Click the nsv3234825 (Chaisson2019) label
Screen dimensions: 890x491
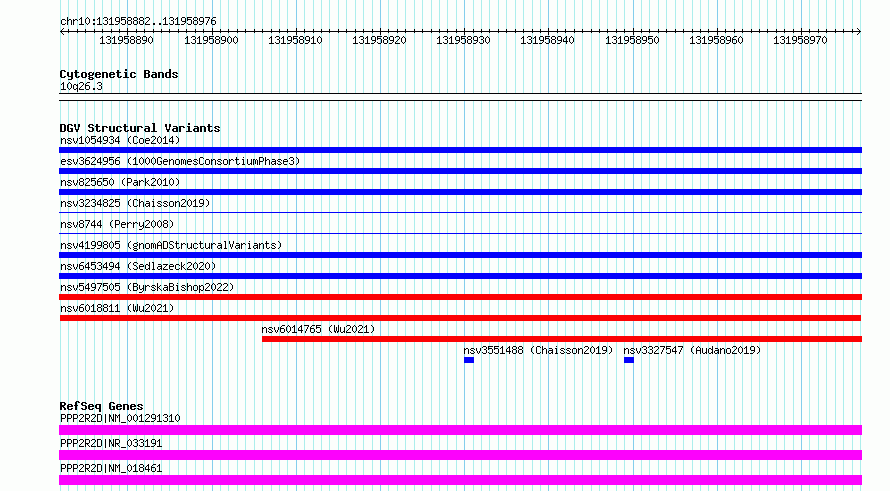pos(135,203)
